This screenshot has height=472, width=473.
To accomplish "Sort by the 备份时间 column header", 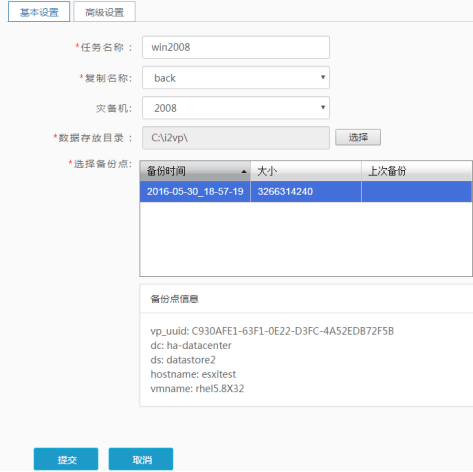I will click(x=195, y=171).
